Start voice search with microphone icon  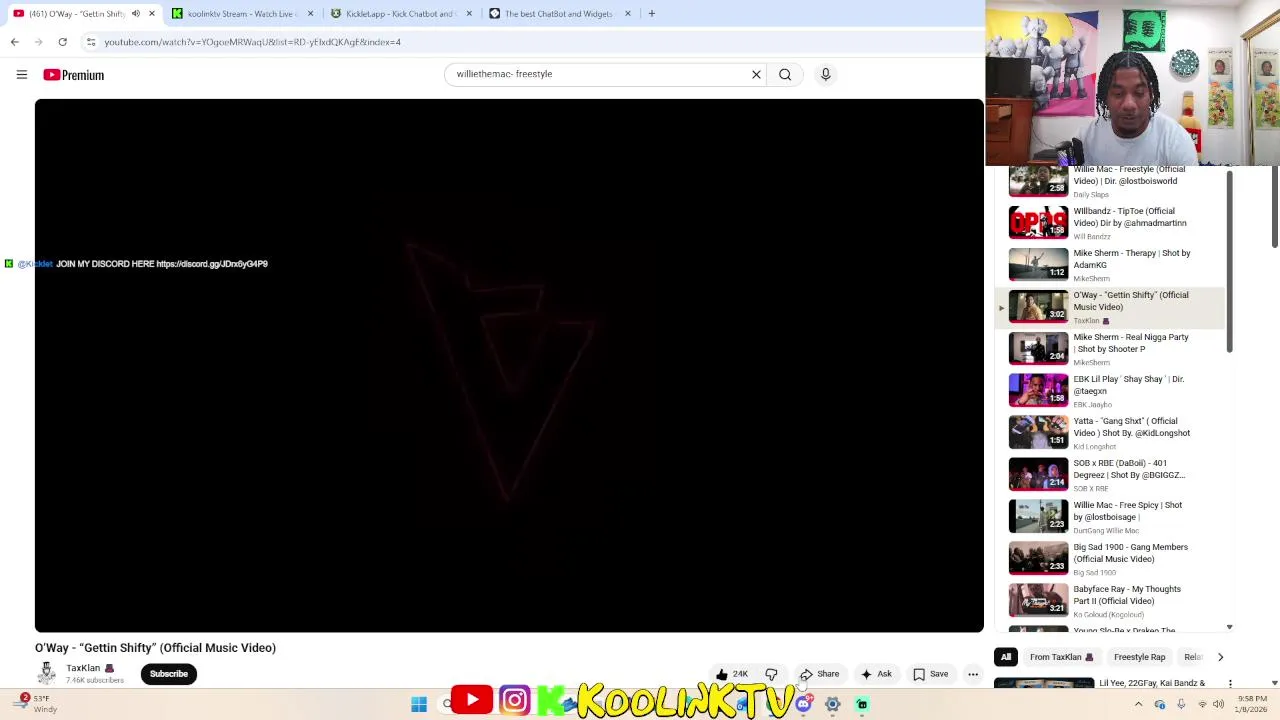[825, 74]
